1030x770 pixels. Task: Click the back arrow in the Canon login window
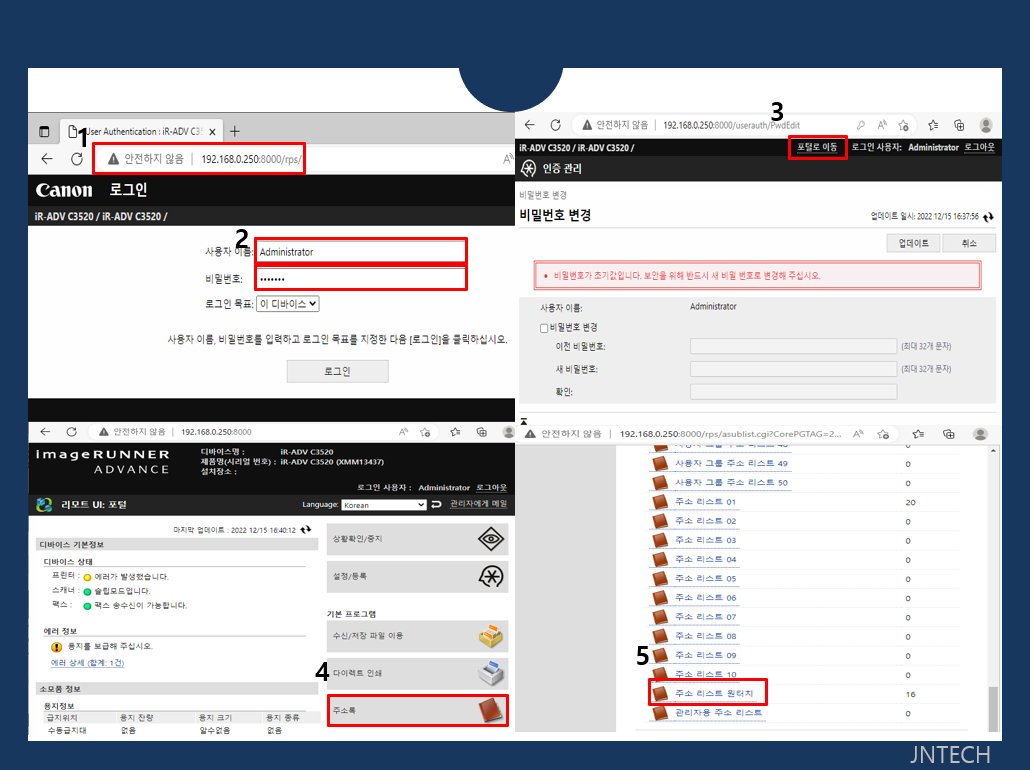tap(47, 159)
